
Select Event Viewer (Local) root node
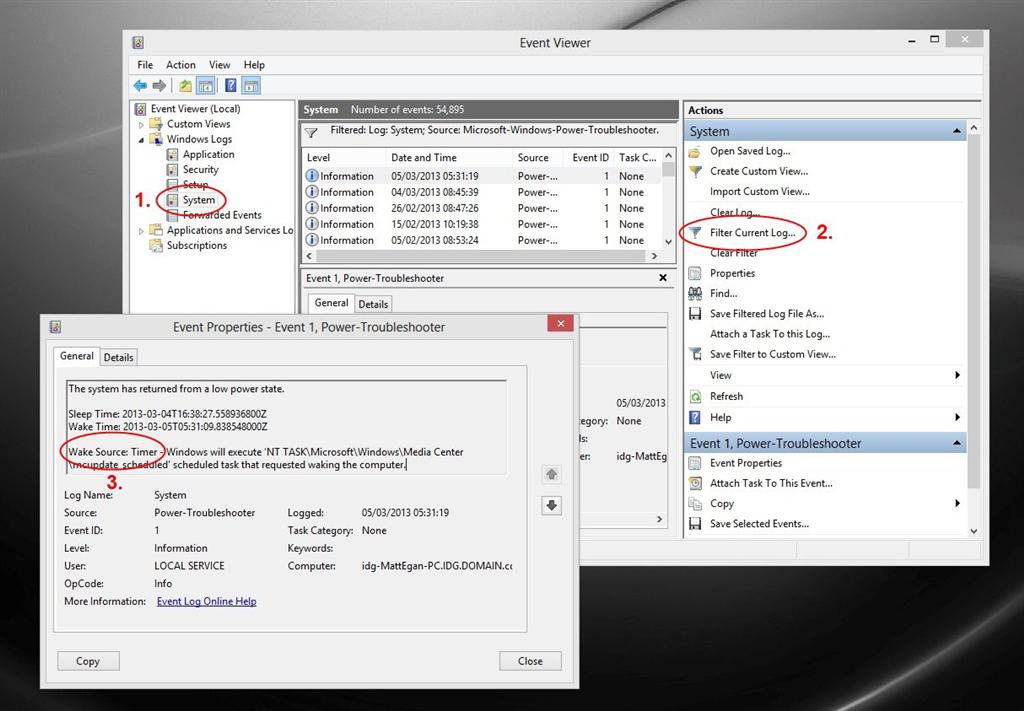click(x=195, y=109)
